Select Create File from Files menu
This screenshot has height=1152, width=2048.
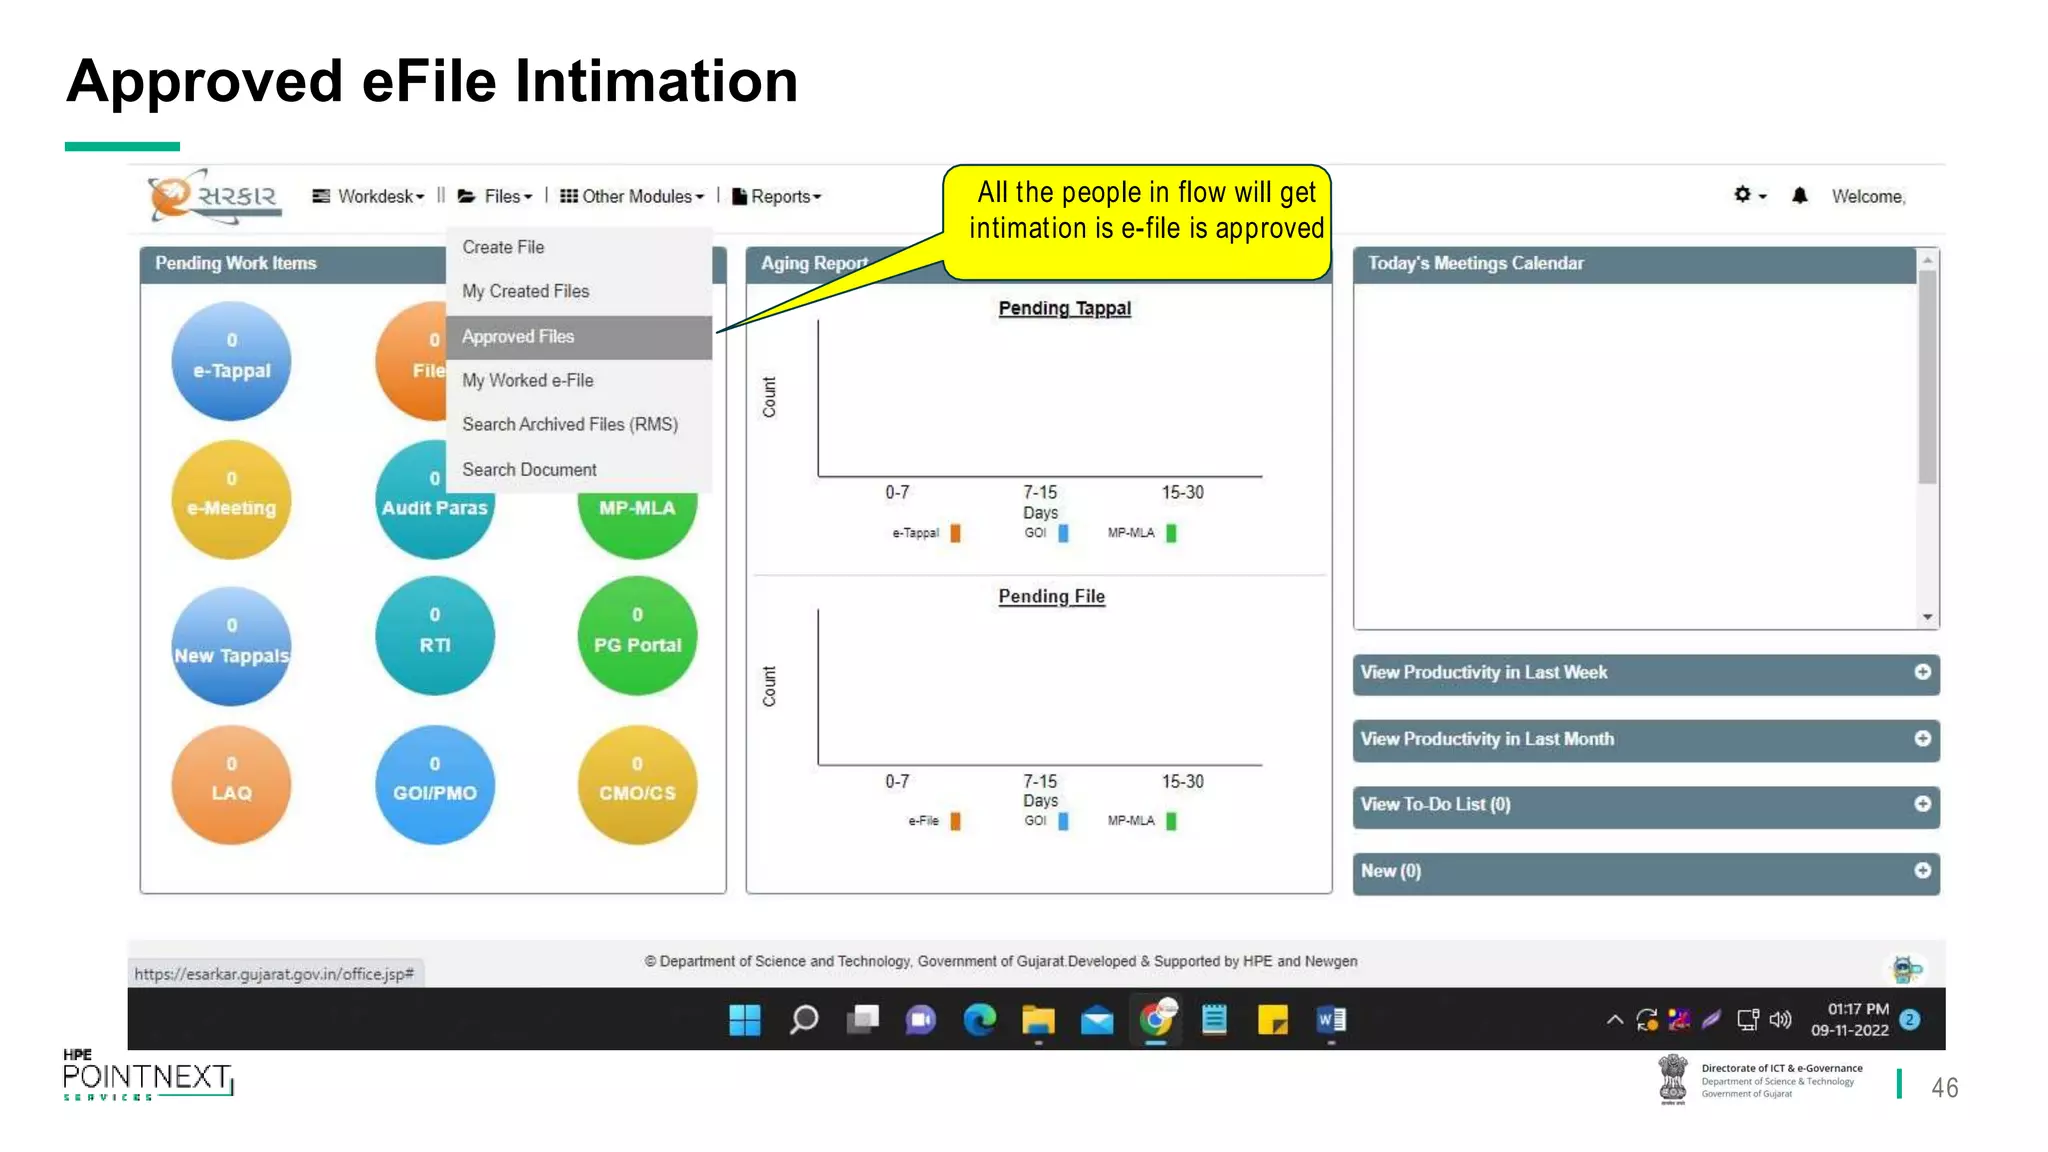pos(503,247)
